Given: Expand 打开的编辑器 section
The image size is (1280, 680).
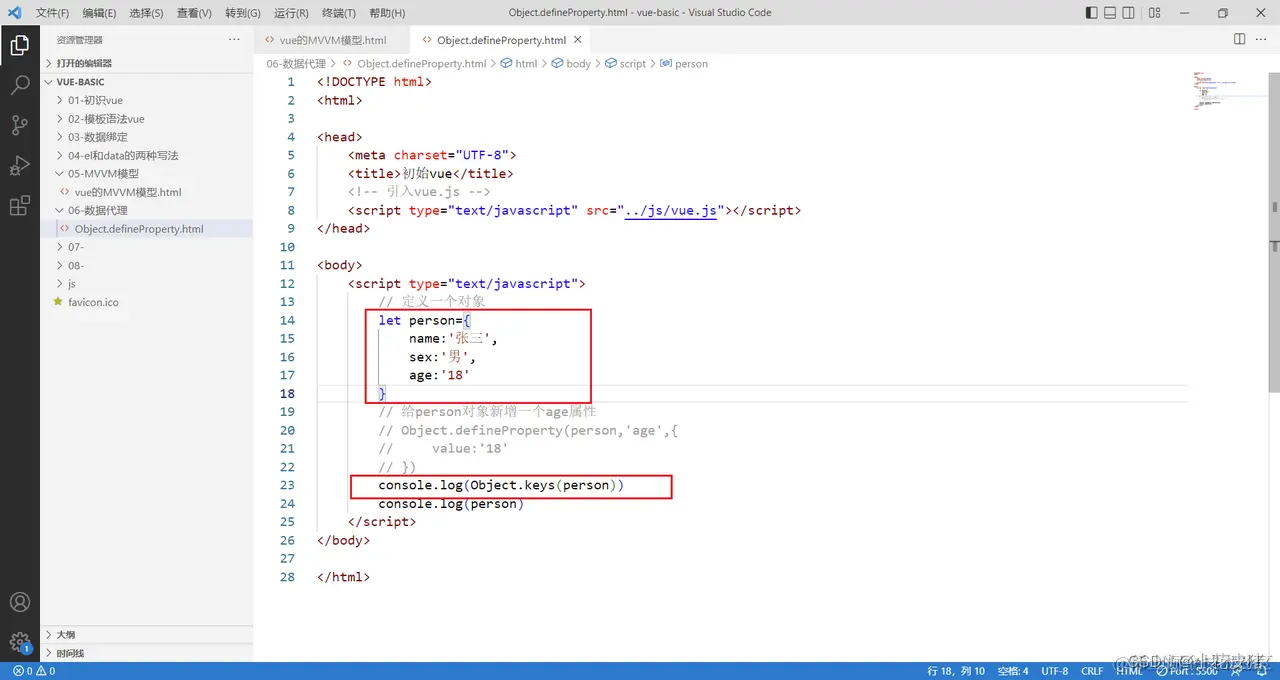Looking at the screenshot, I should coord(147,63).
